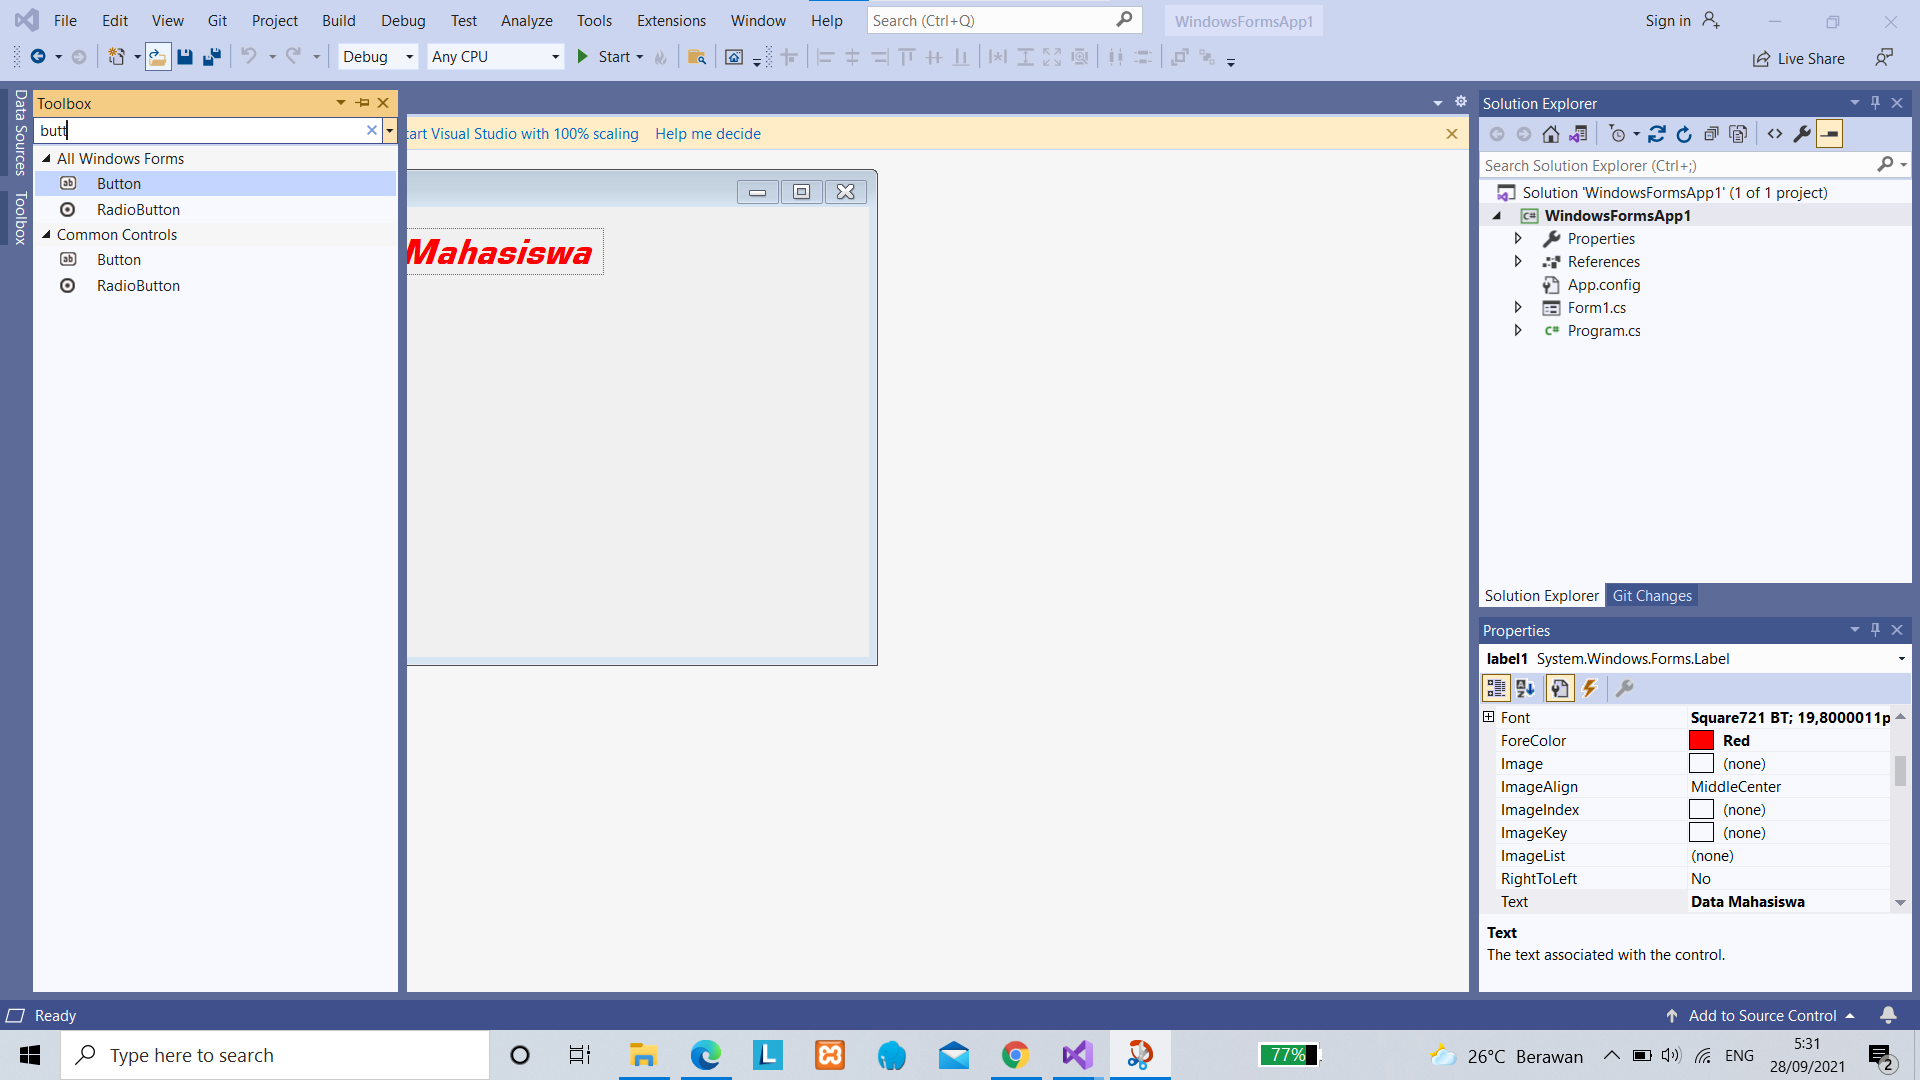Open code view via the View Code icon

[x=1777, y=133]
